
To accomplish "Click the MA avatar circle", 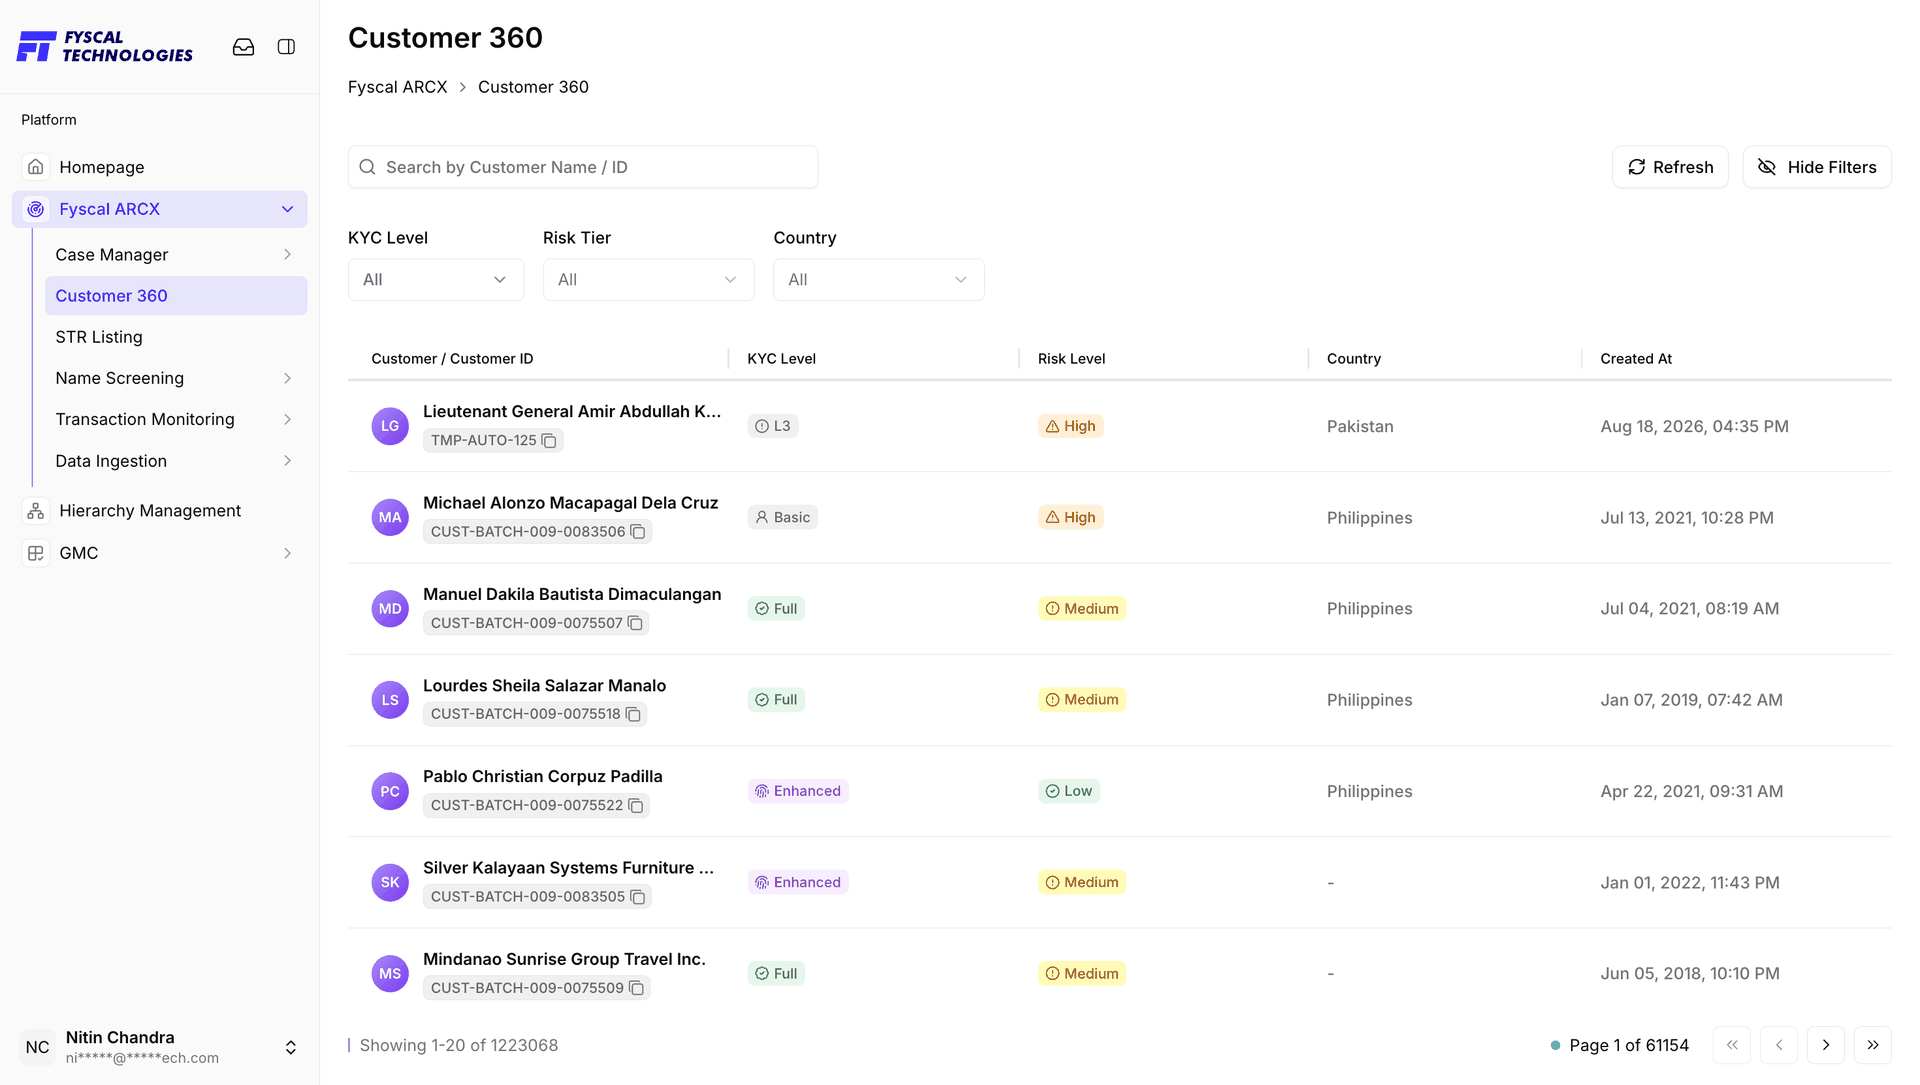I will click(390, 517).
